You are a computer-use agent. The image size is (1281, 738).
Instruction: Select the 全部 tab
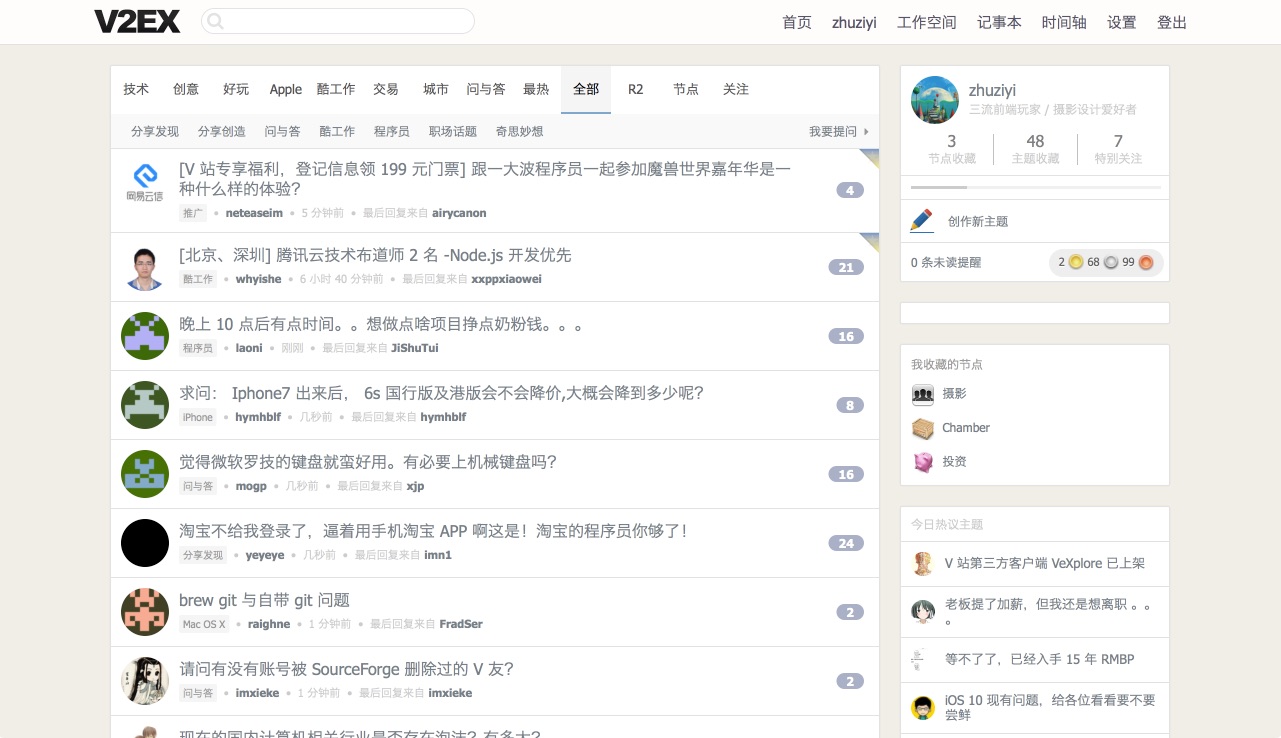(586, 89)
